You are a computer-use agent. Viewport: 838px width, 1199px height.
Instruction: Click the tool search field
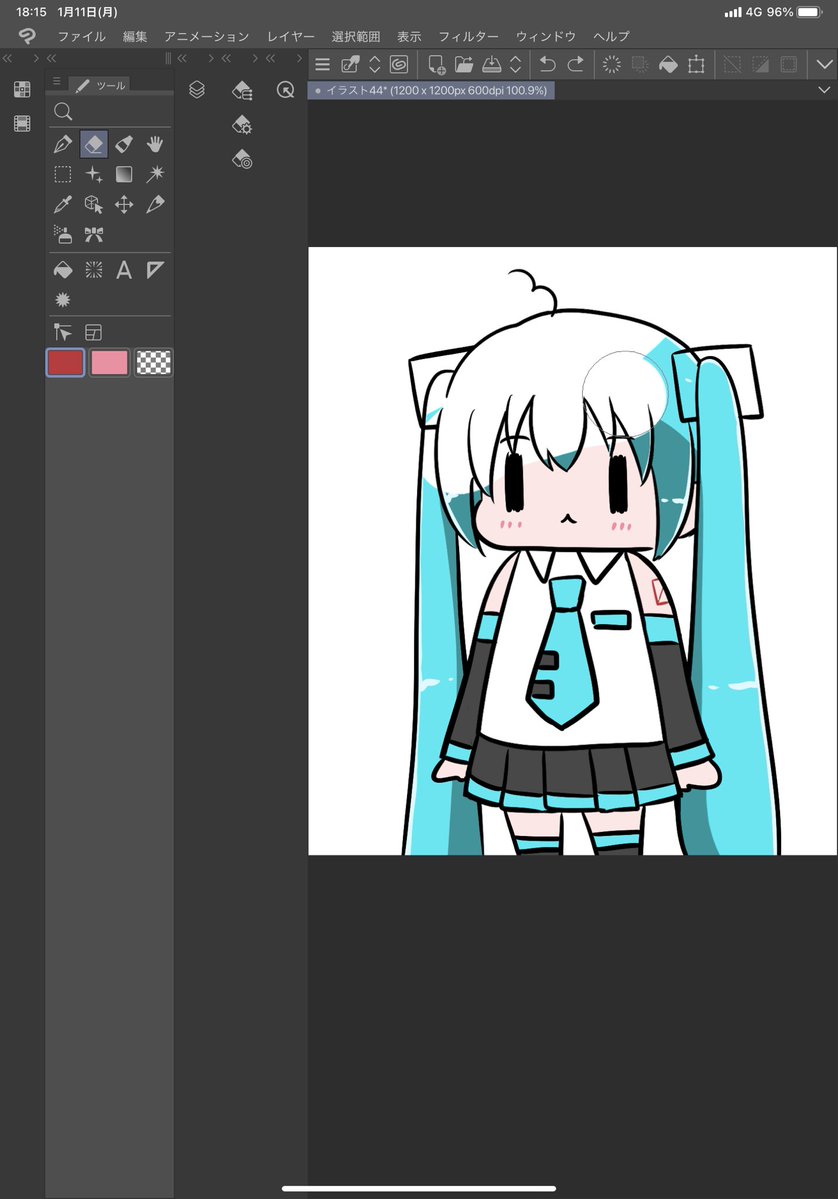click(x=110, y=111)
